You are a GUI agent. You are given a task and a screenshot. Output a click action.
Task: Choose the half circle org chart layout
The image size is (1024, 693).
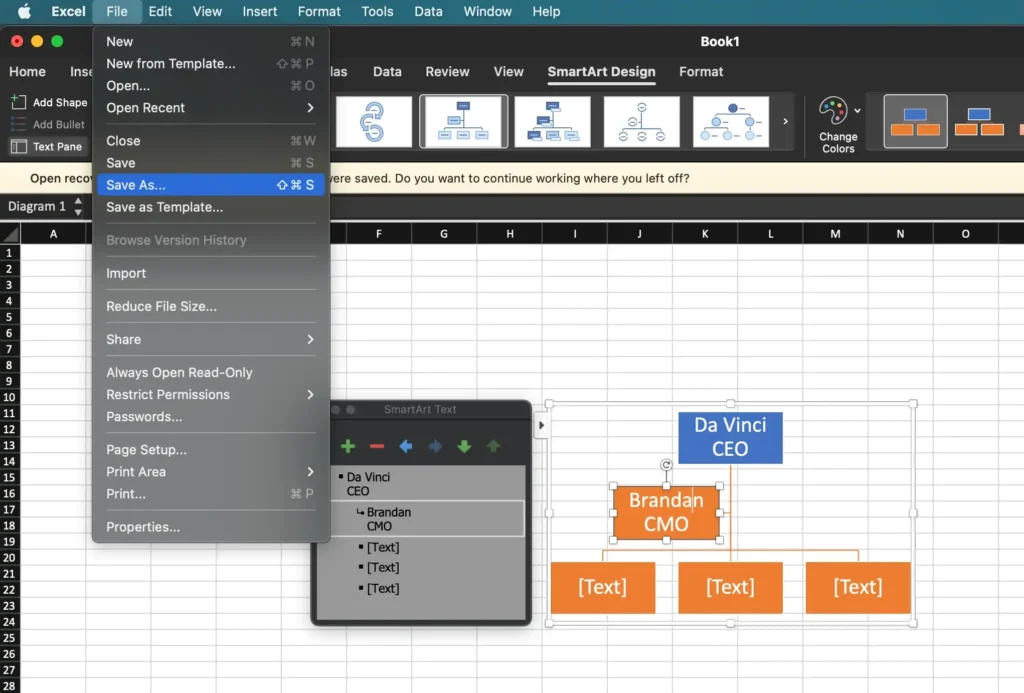point(641,121)
